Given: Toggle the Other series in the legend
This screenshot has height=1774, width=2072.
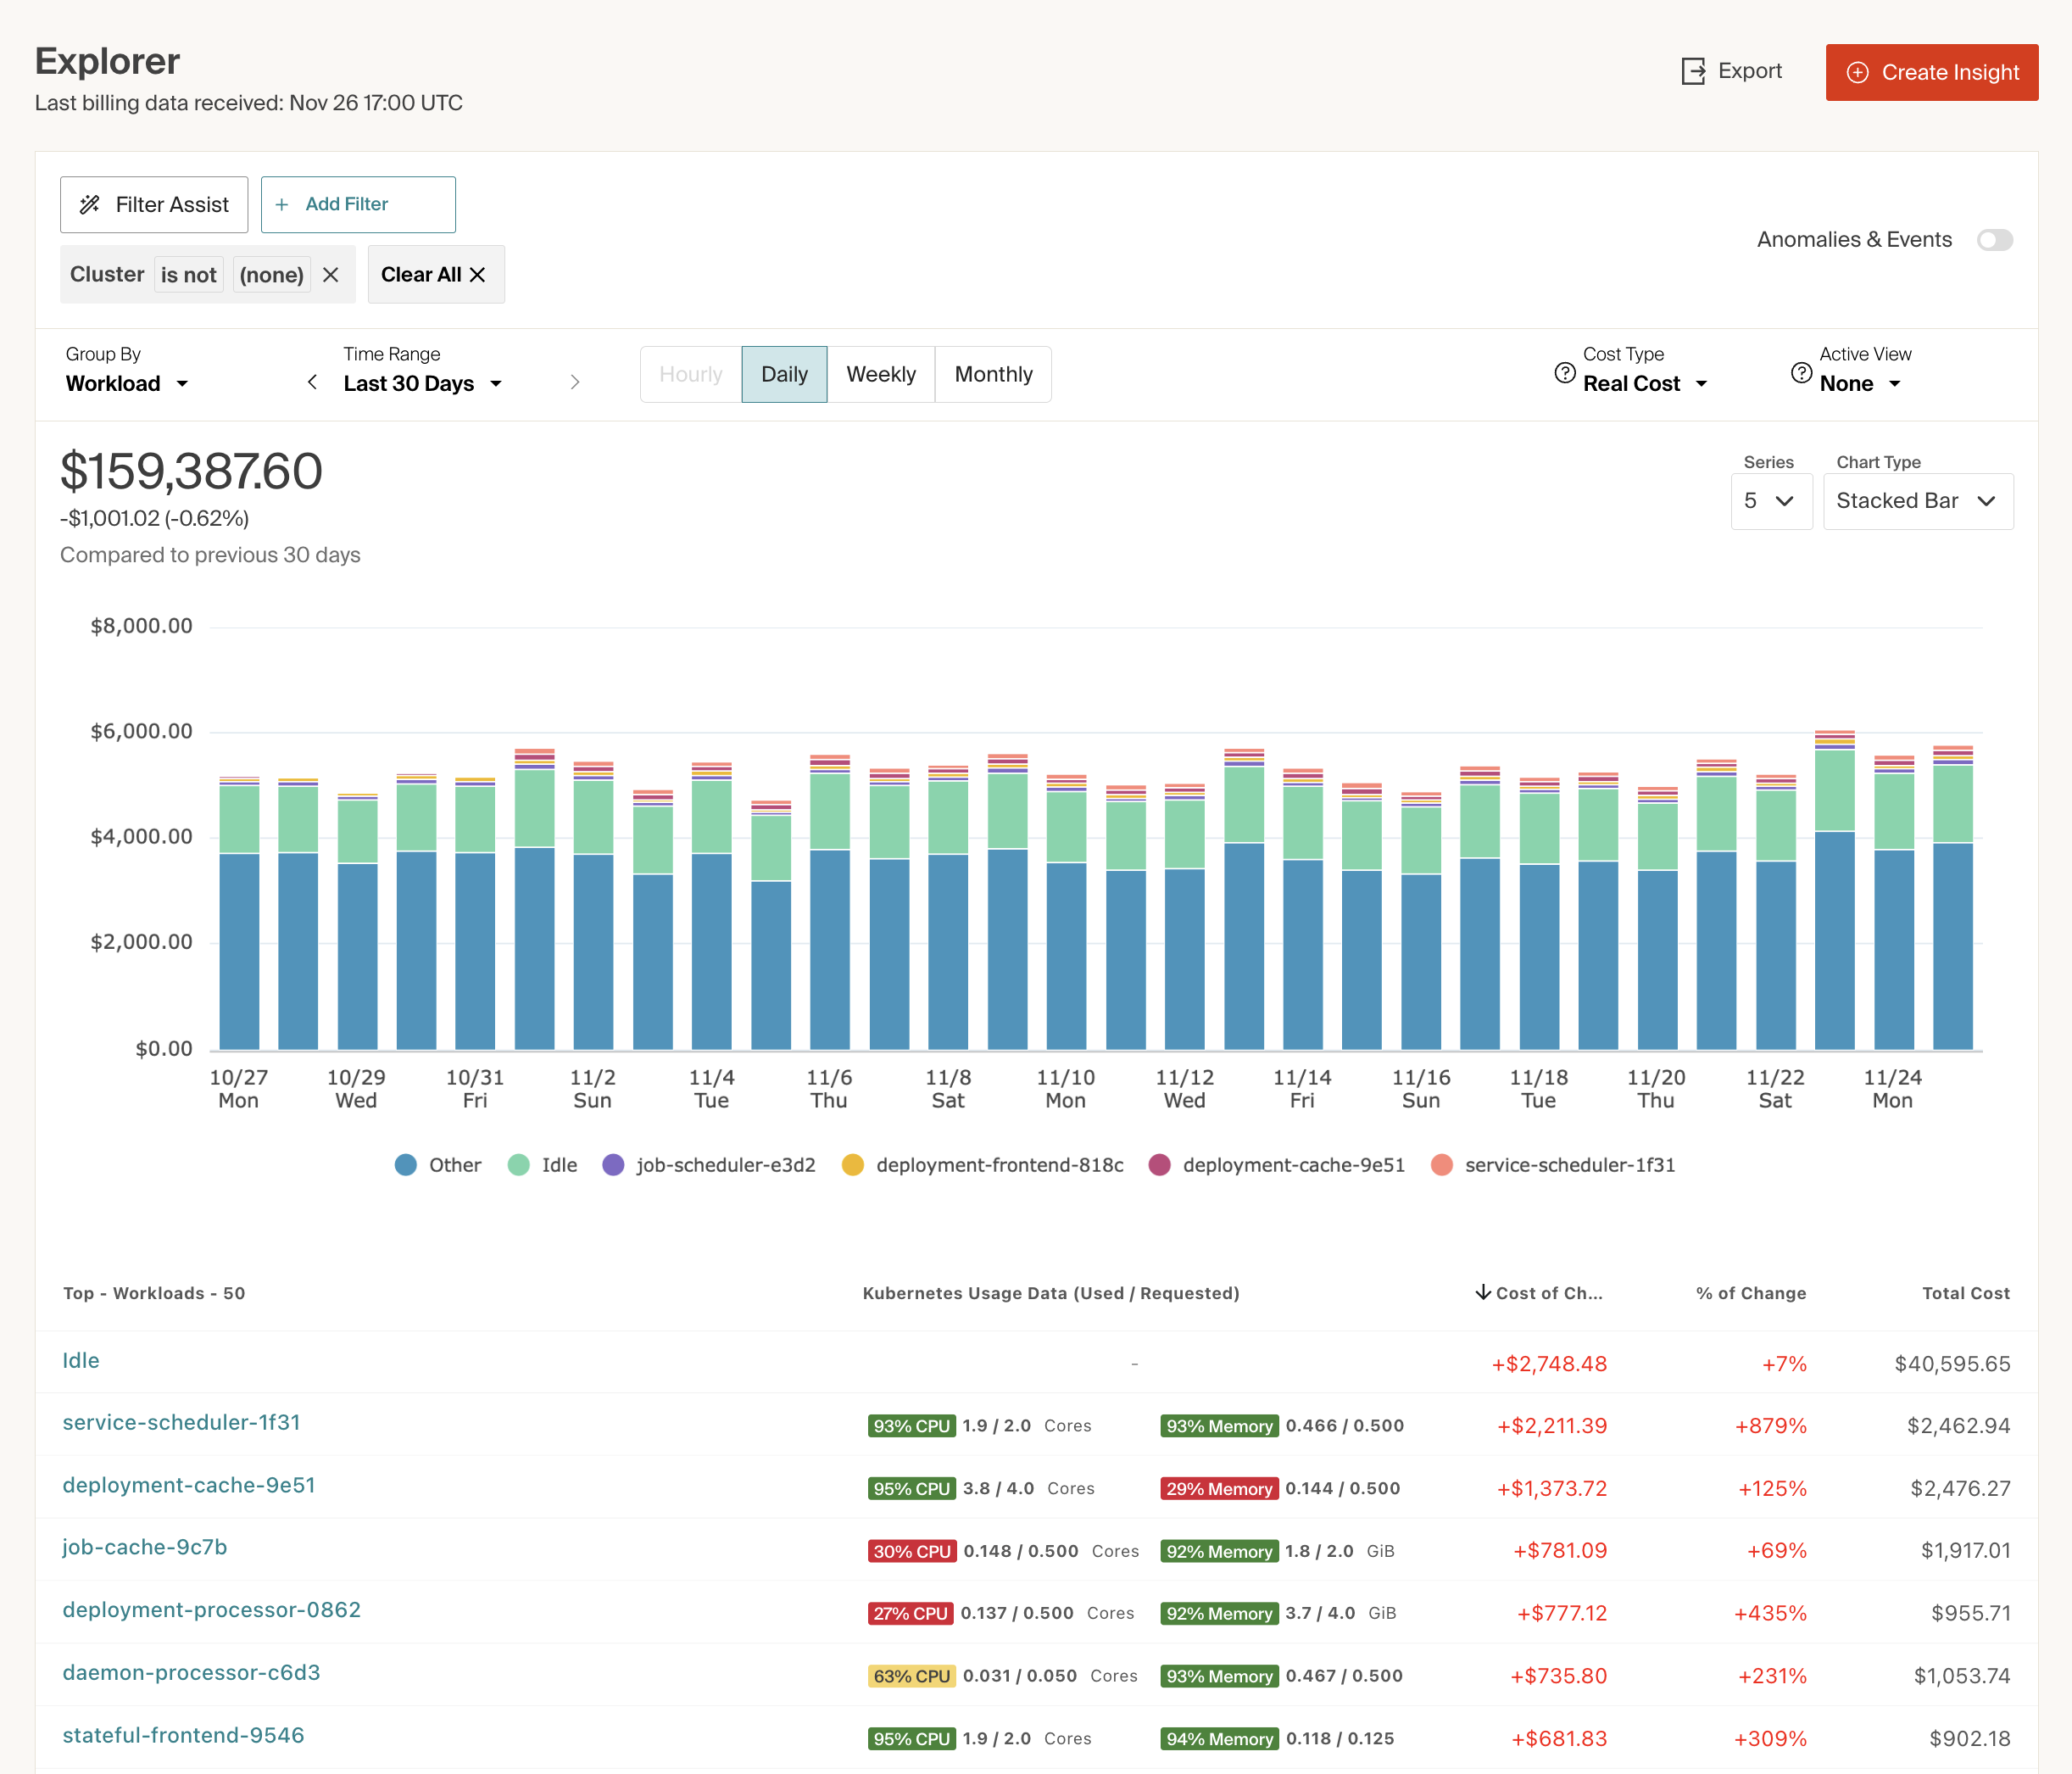Looking at the screenshot, I should pos(437,1164).
